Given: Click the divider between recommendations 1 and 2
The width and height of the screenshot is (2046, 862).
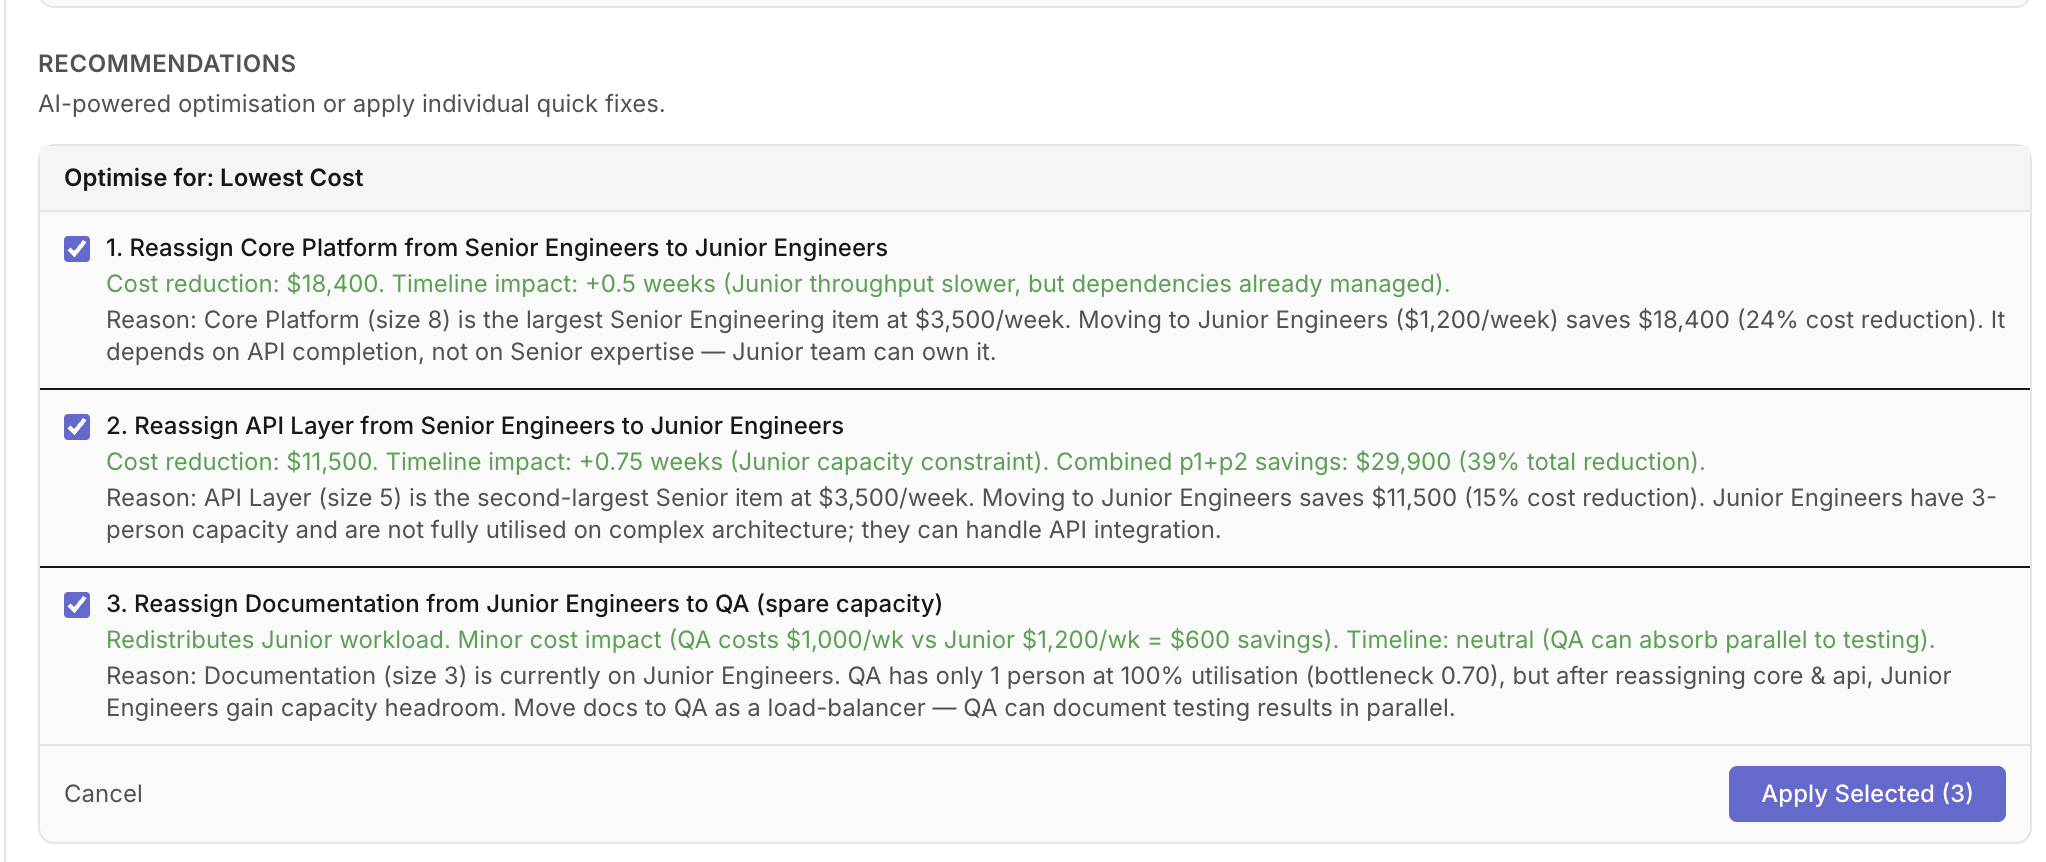Looking at the screenshot, I should pos(1034,389).
